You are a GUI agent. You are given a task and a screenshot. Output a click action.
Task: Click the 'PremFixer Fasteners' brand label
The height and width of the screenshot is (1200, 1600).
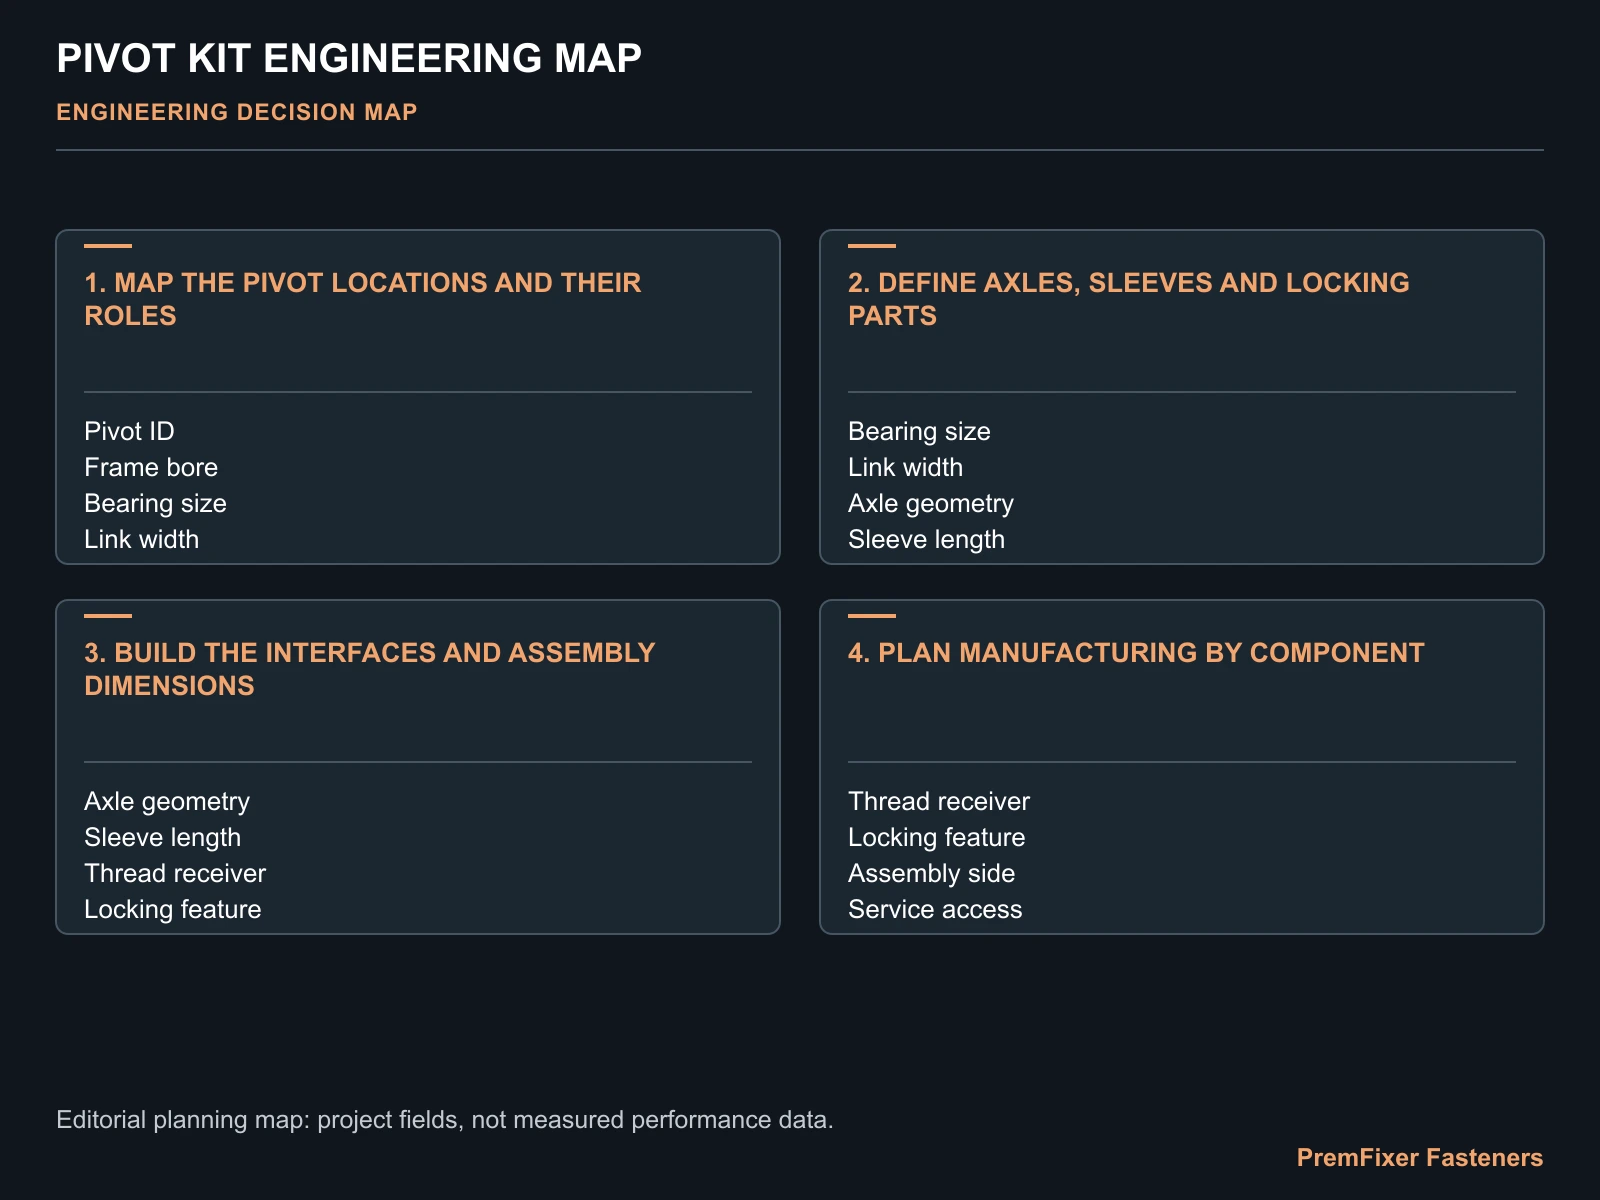[x=1420, y=1157]
